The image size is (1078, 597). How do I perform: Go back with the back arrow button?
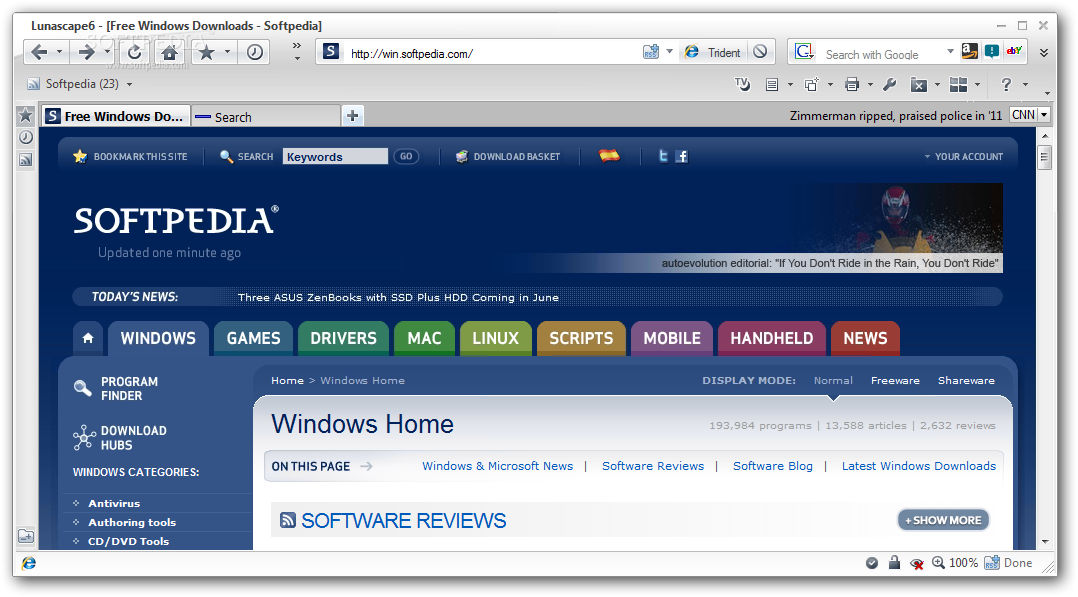click(x=40, y=52)
